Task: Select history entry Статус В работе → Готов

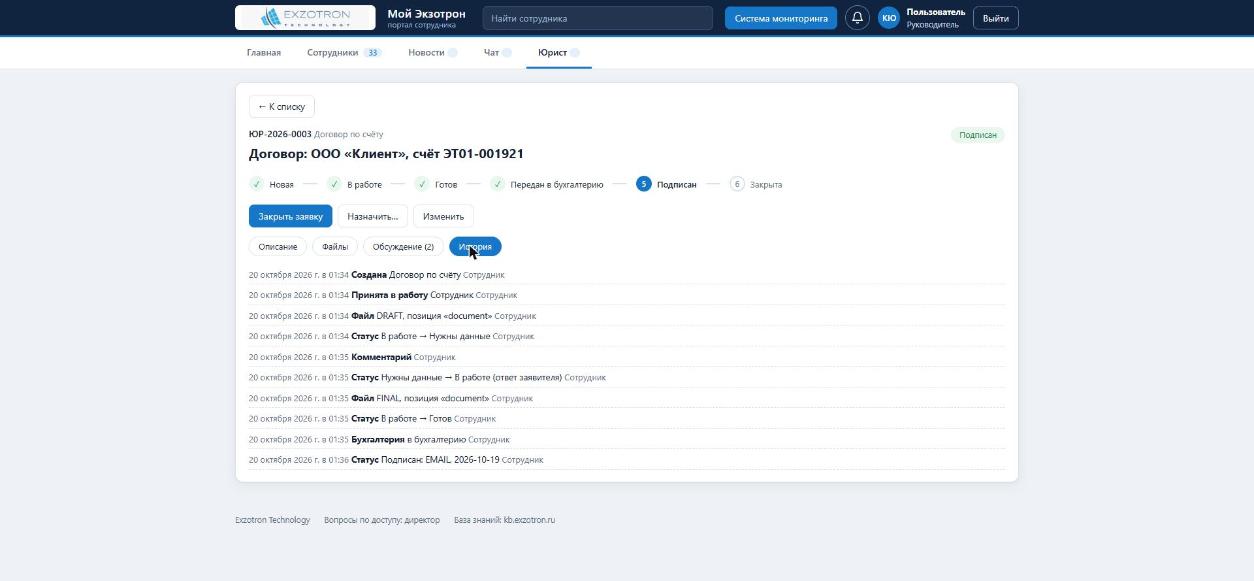Action: tap(627, 419)
